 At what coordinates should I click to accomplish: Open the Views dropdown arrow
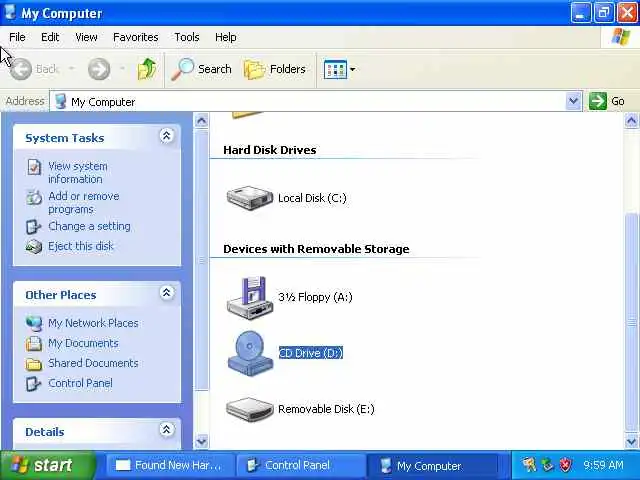point(352,69)
